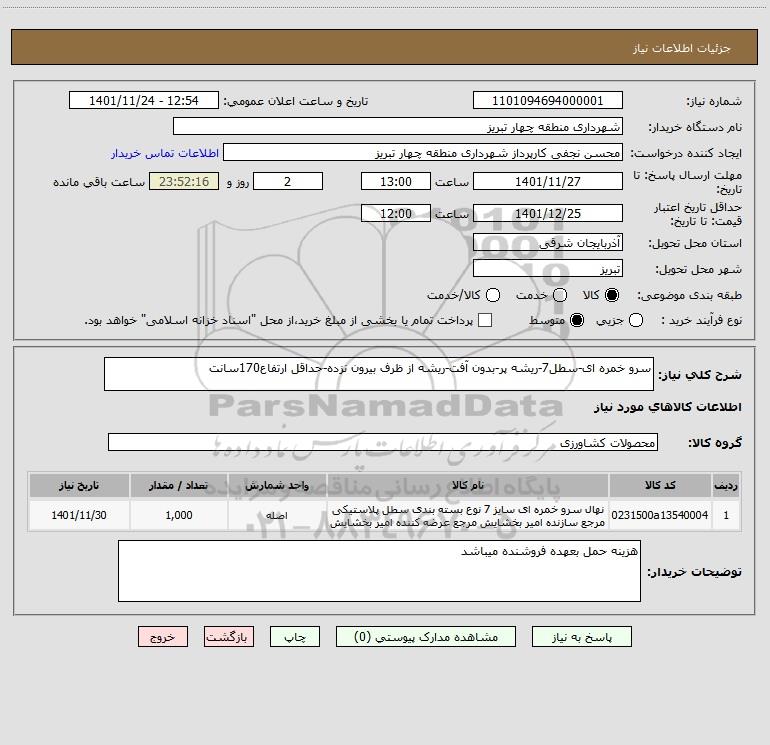Viewport: 770px width, 745px height.
Task: Click the product name cell نهال سرو خمره ای
Action: [468, 515]
